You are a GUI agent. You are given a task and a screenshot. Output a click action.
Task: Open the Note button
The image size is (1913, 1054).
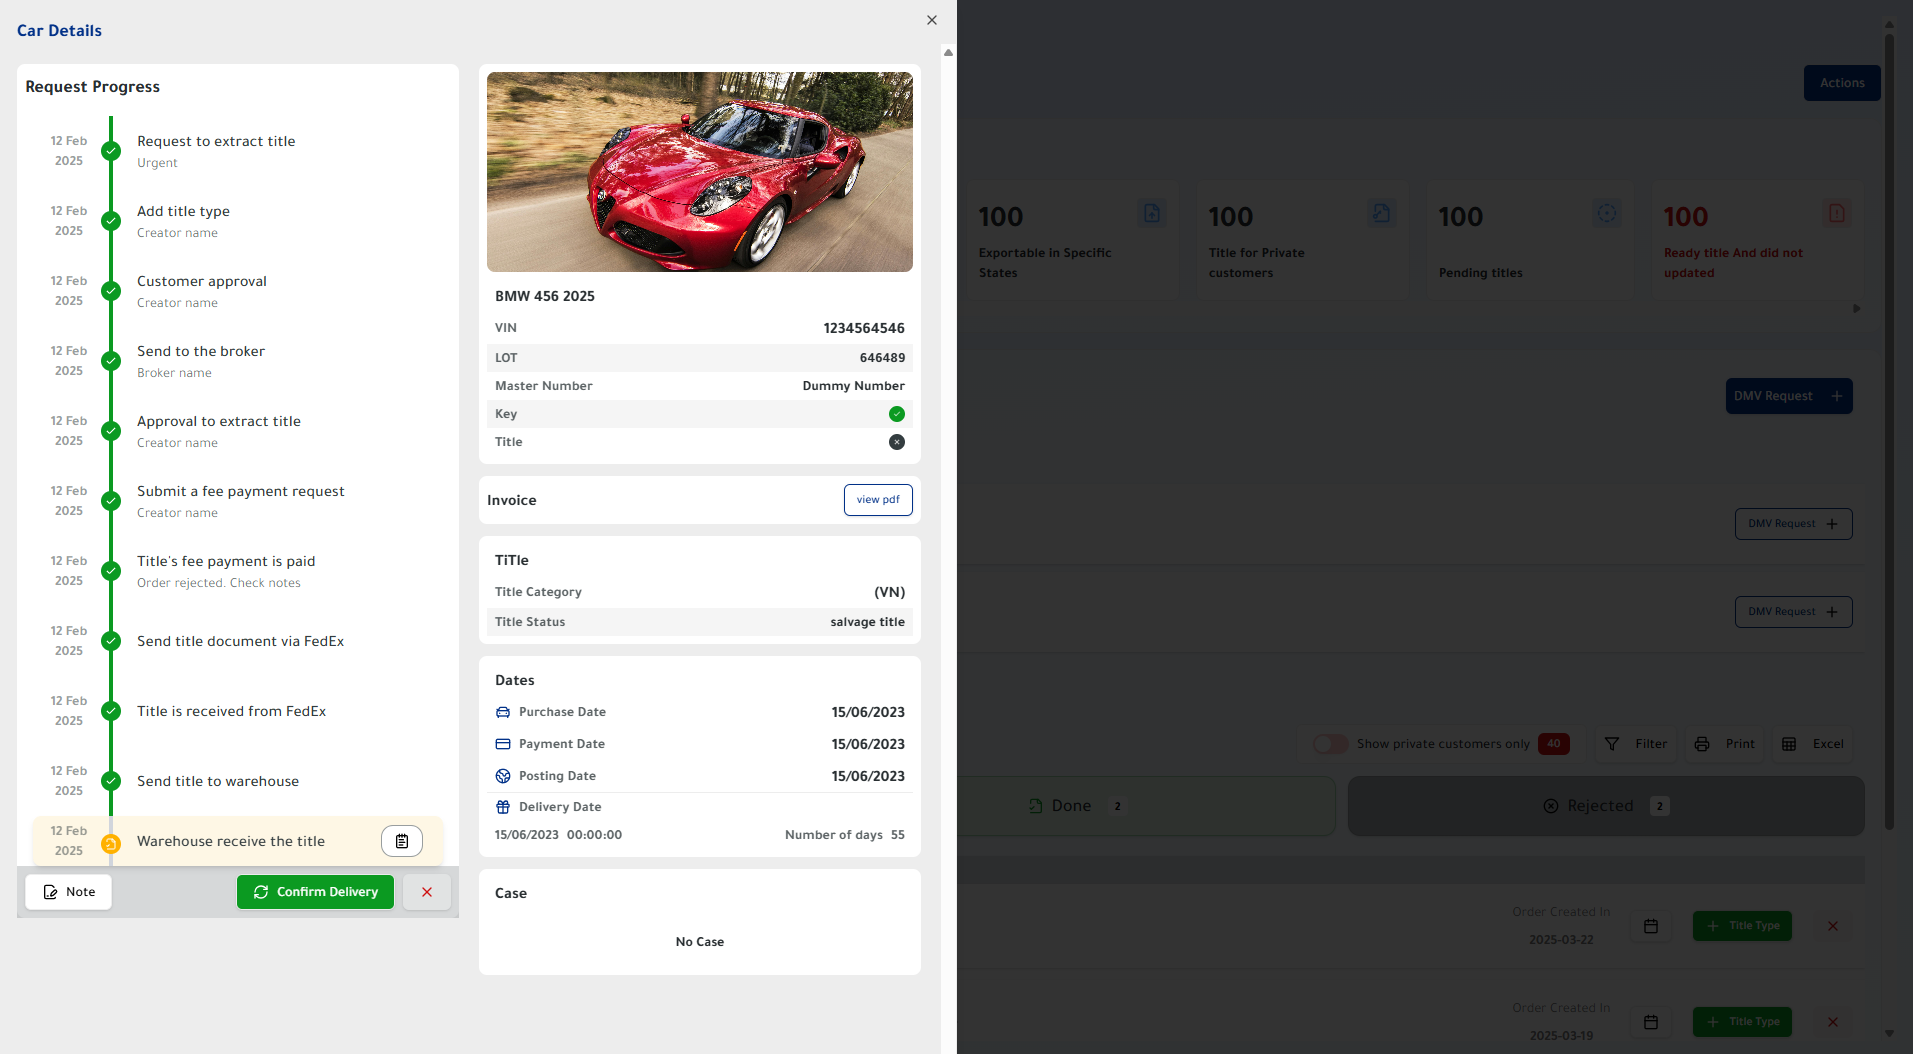pyautogui.click(x=69, y=892)
